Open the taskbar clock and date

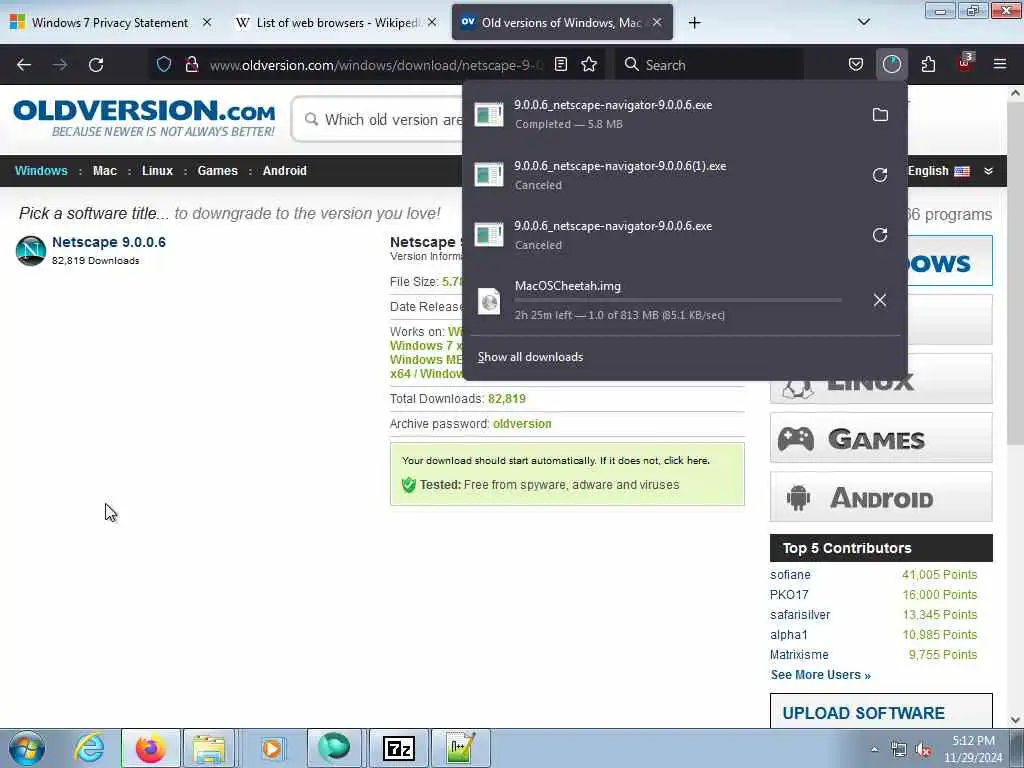973,749
